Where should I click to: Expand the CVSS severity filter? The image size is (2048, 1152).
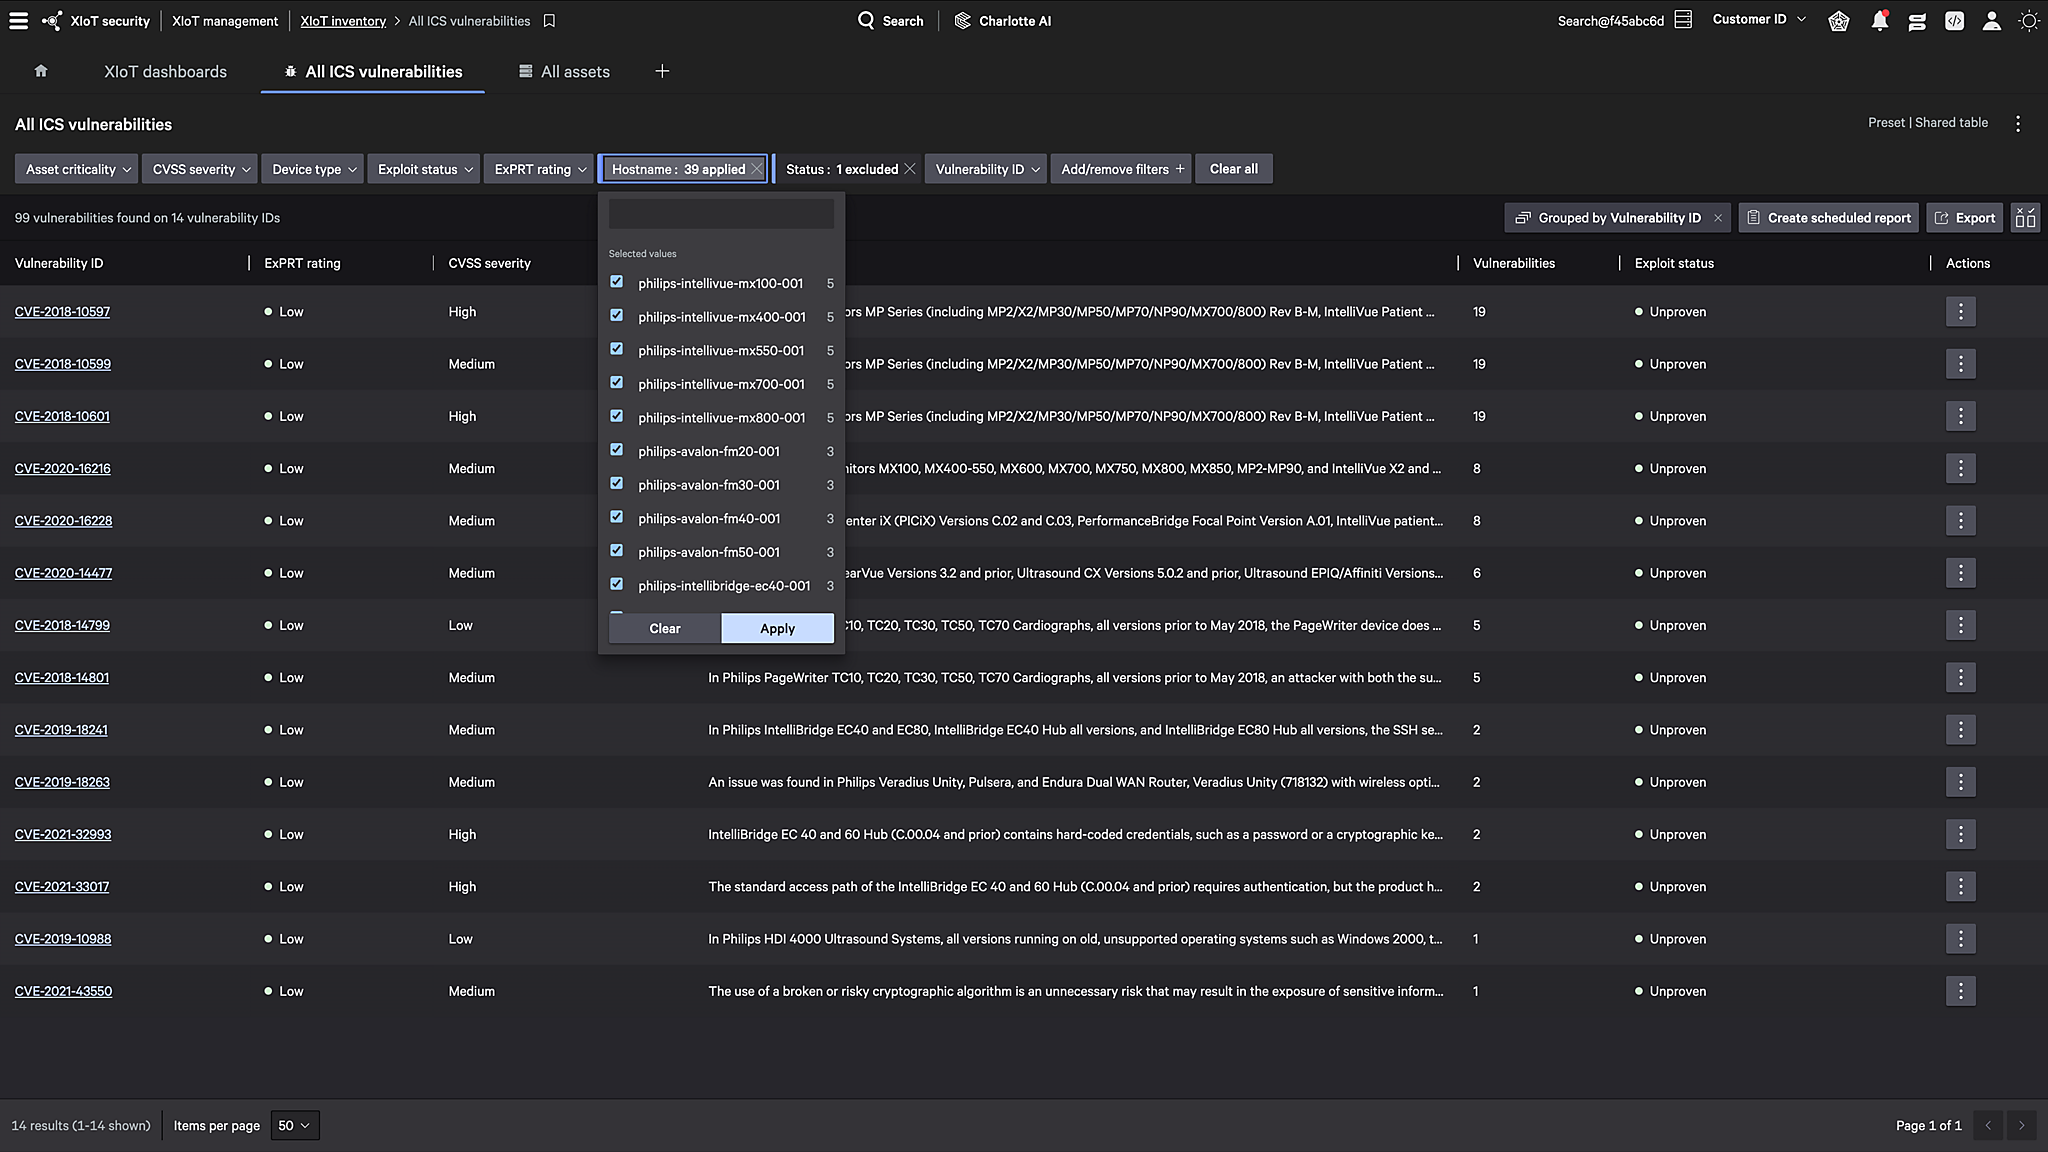[200, 169]
